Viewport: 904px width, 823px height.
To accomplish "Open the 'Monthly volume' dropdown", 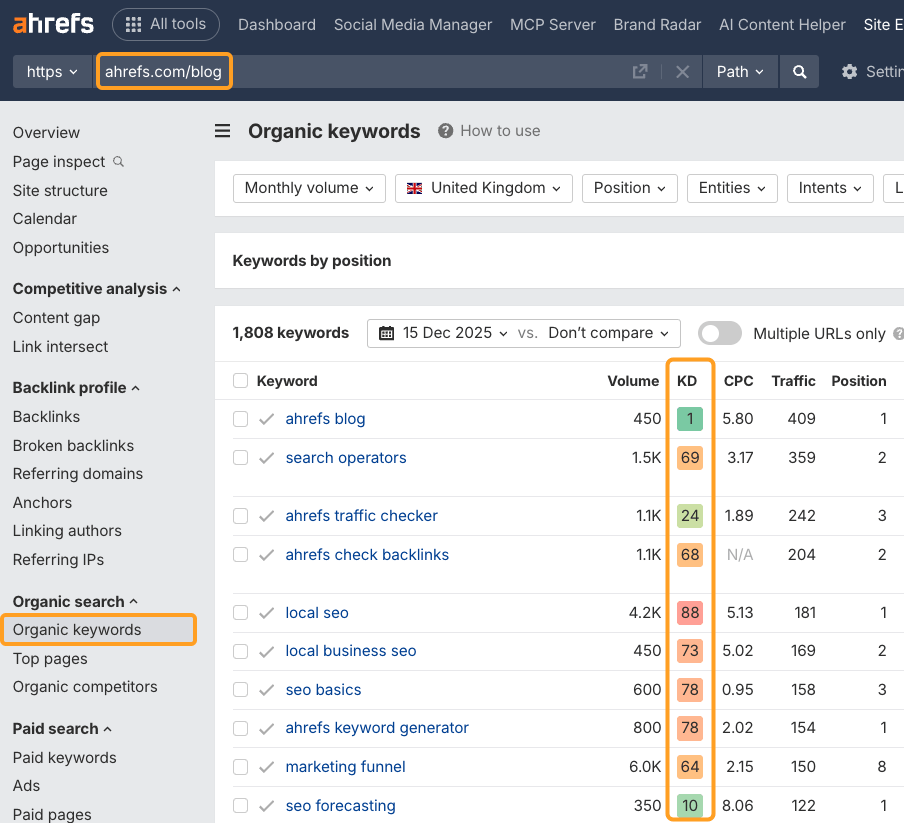I will tap(308, 188).
